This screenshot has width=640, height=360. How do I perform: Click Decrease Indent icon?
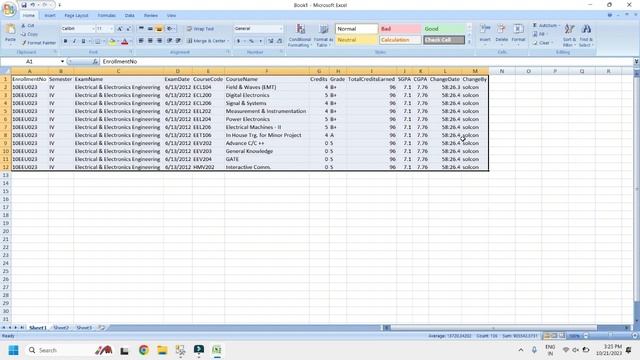(x=169, y=41)
